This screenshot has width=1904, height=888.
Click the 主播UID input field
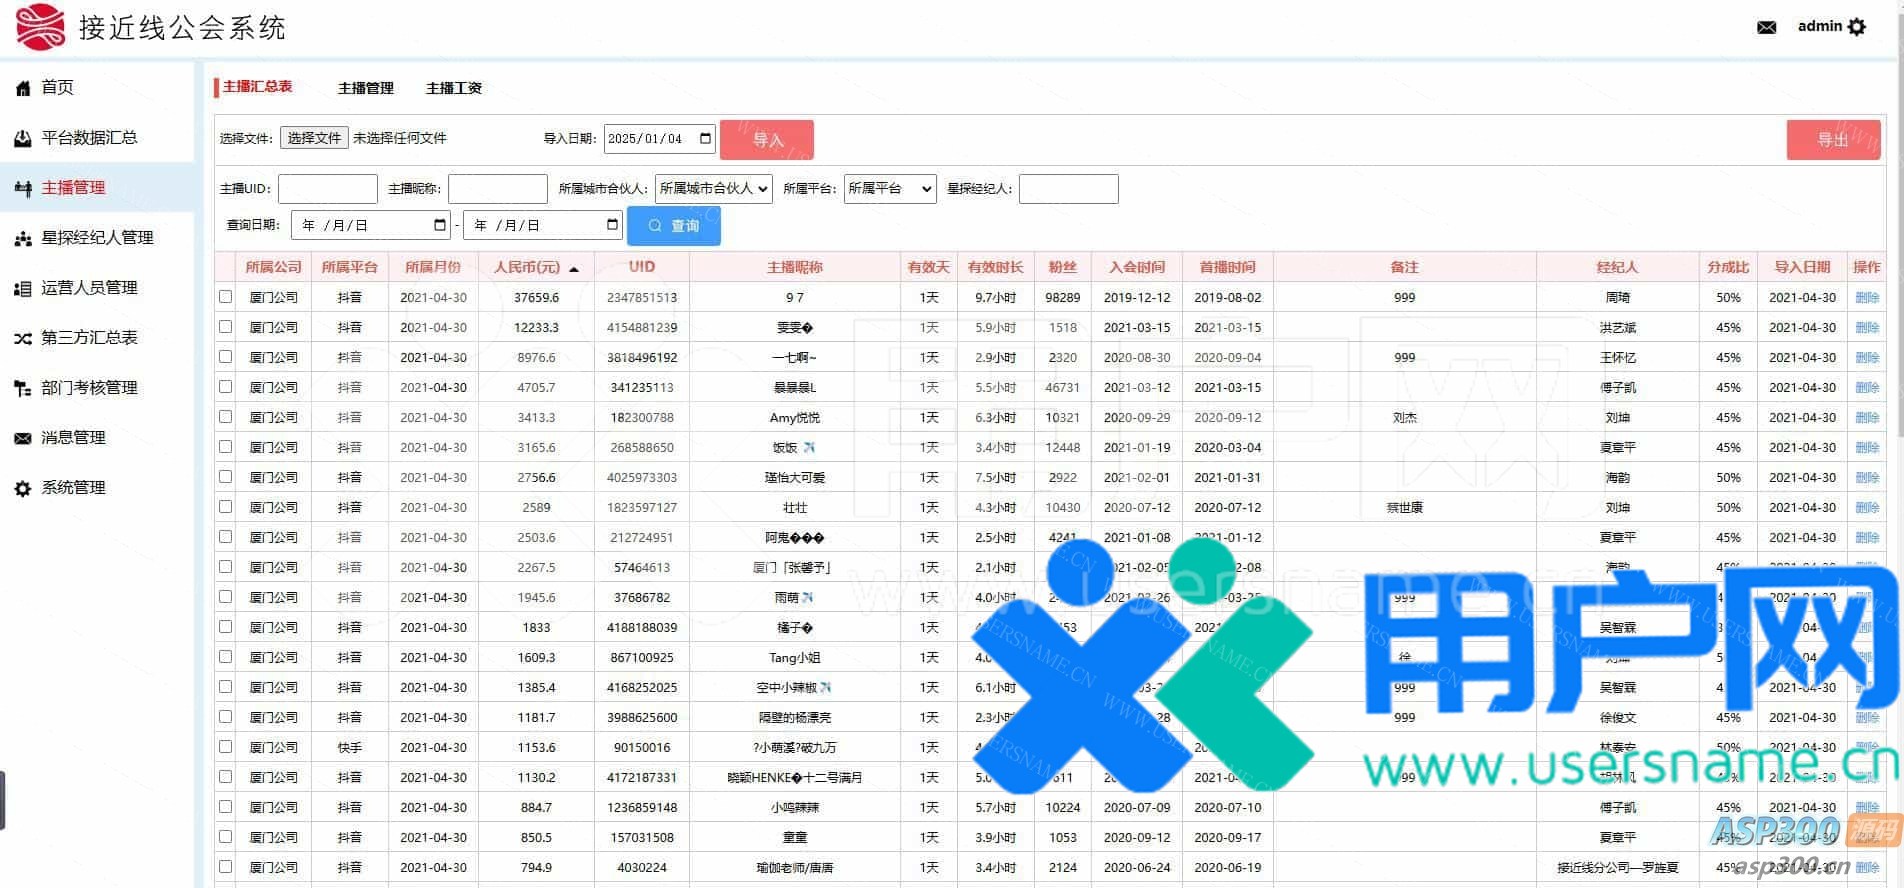point(327,188)
